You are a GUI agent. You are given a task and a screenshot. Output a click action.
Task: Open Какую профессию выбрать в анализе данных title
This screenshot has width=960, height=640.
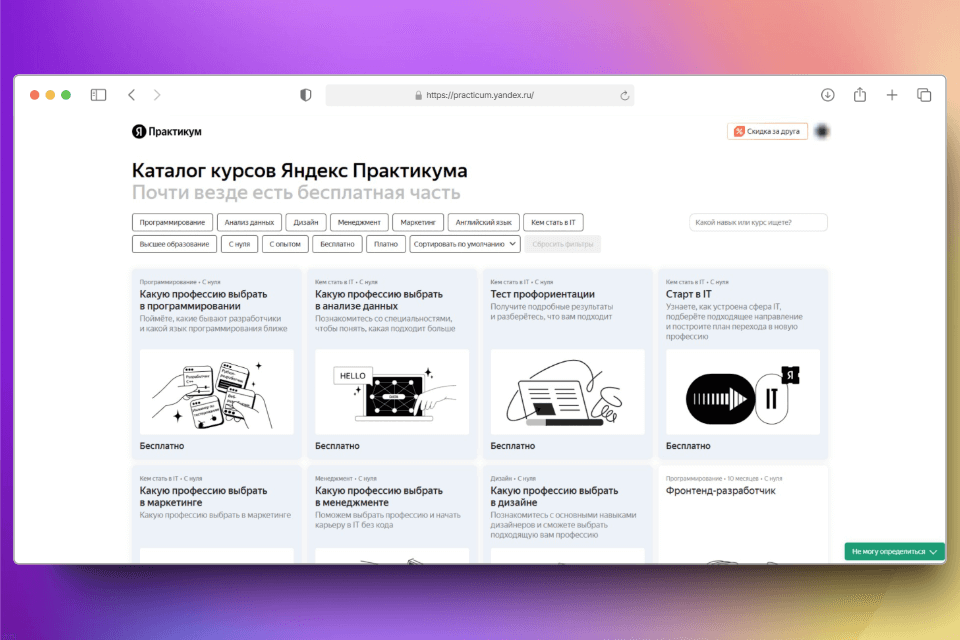coord(378,300)
